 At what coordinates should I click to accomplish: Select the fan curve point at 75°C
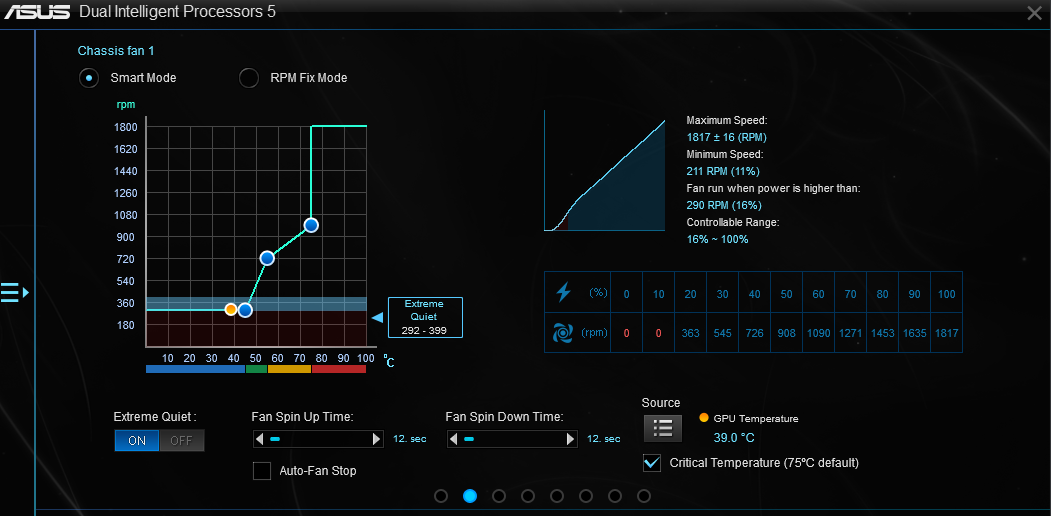pos(311,225)
